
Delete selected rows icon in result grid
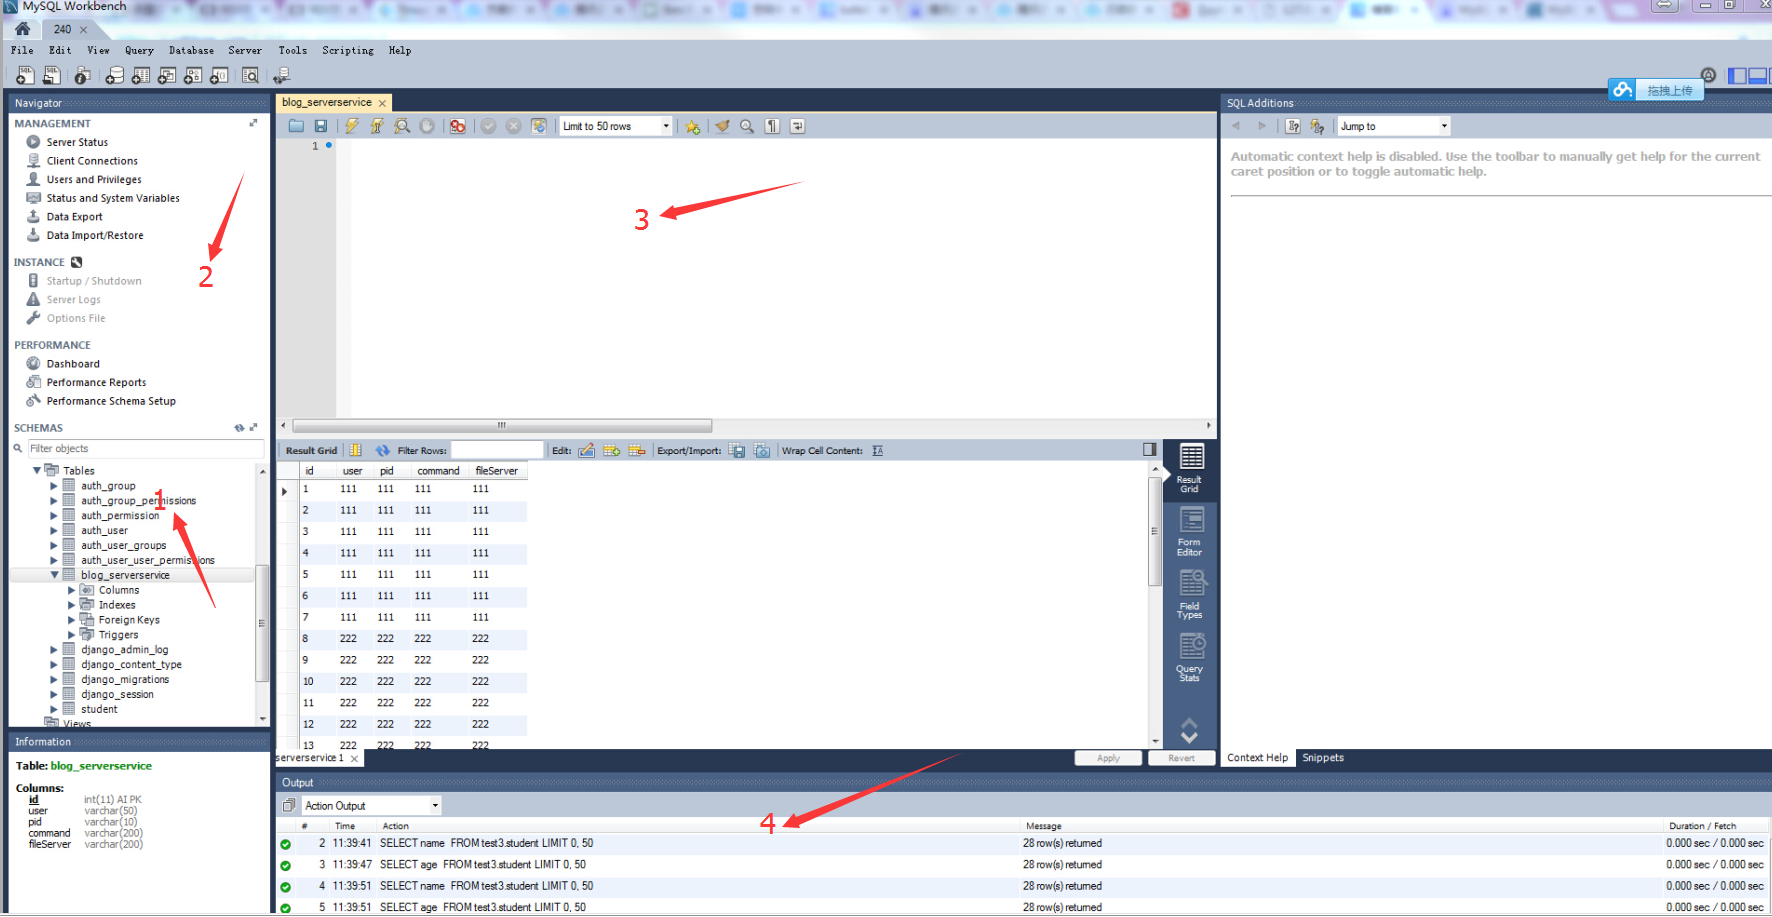(x=637, y=450)
